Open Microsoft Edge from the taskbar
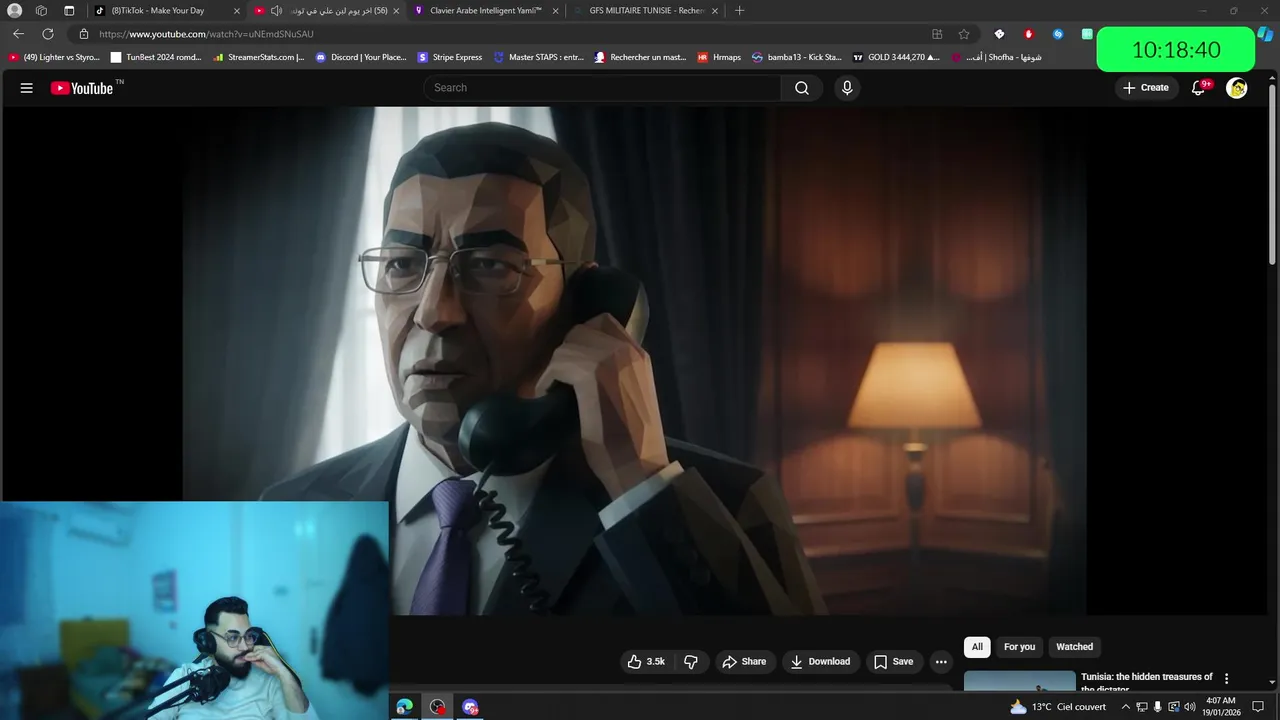 point(404,707)
